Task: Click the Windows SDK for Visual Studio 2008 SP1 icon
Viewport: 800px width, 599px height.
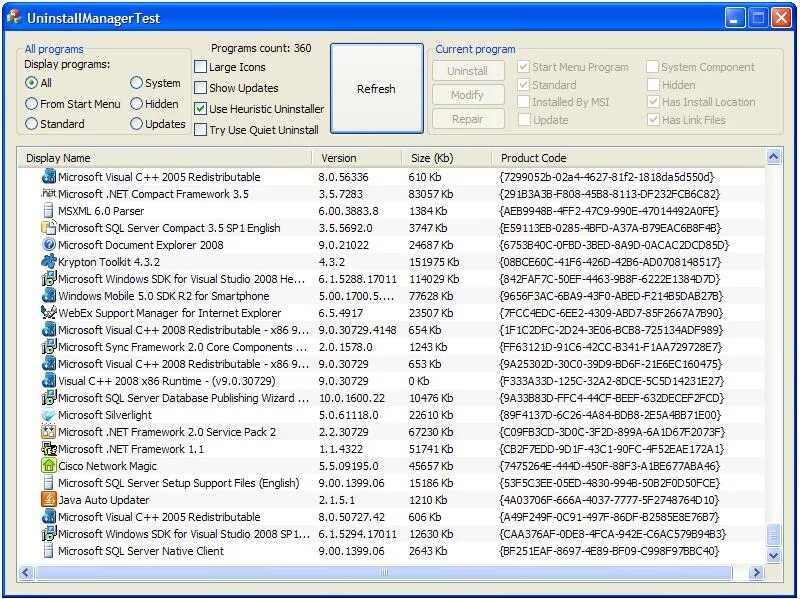Action: click(x=48, y=534)
